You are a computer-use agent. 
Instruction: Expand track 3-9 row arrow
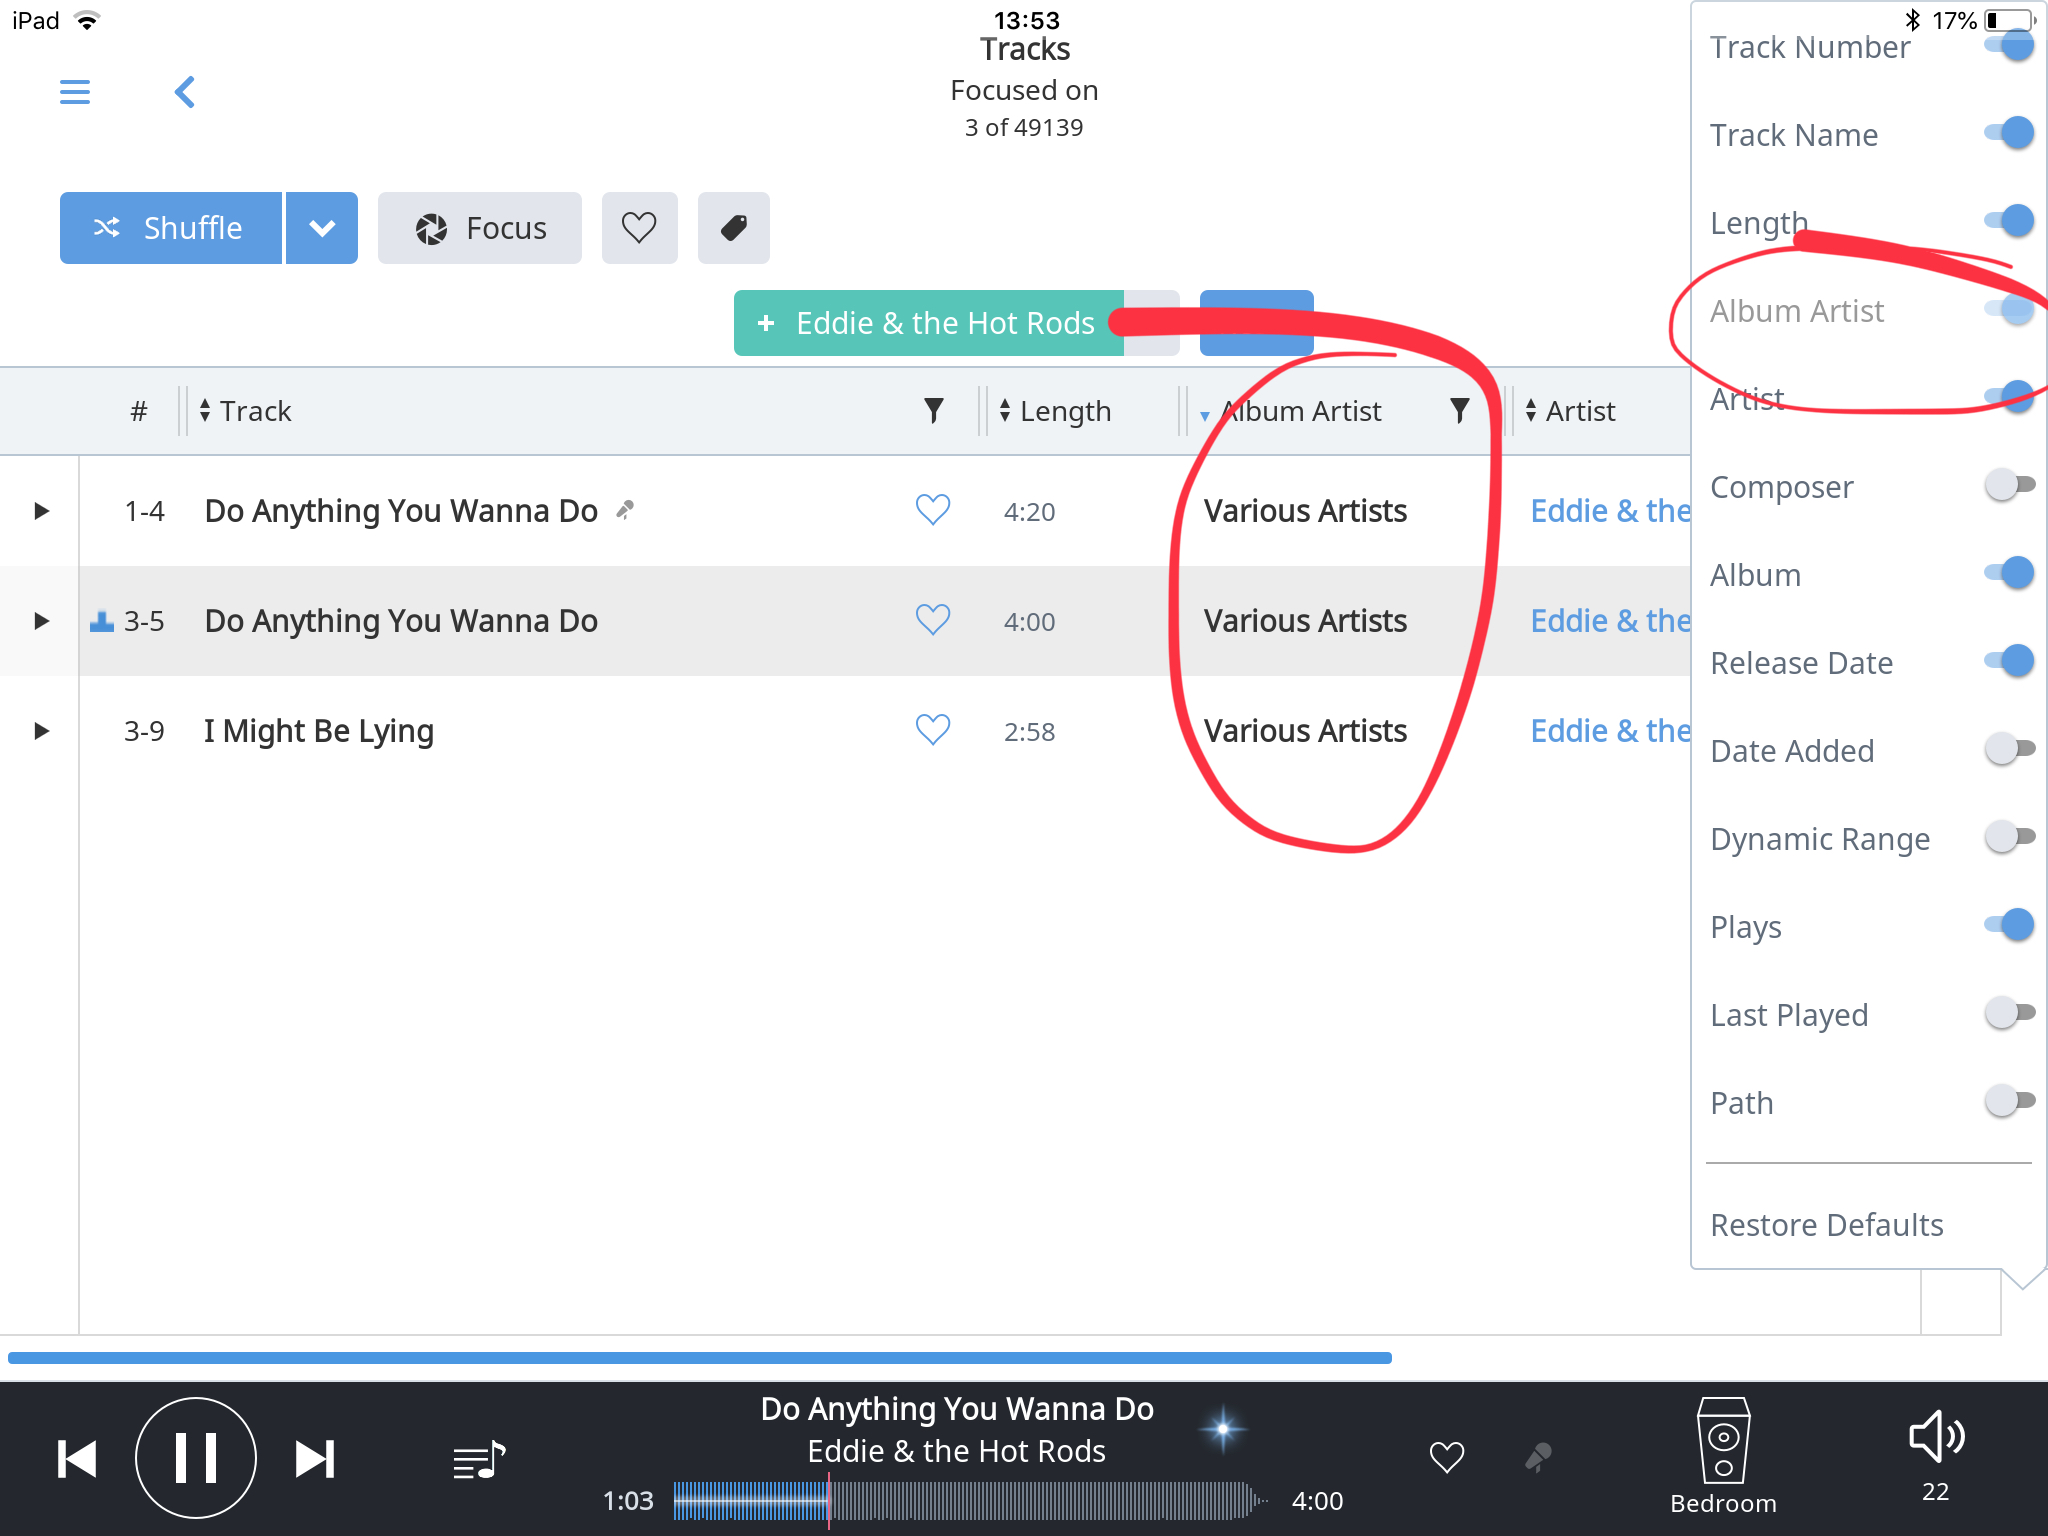41,731
